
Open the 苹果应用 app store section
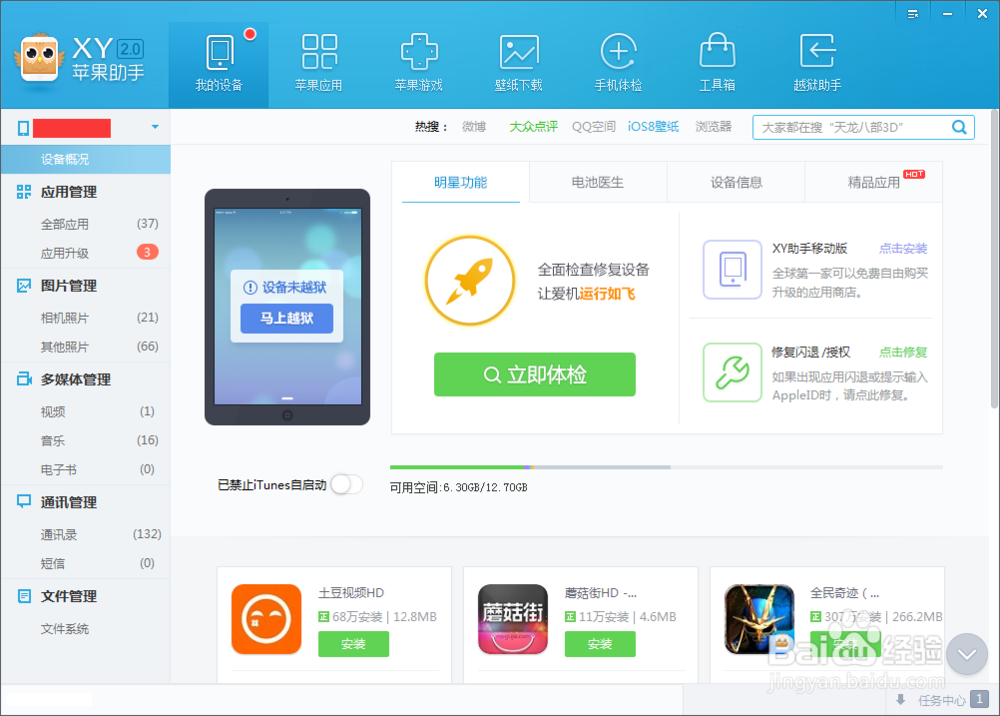[319, 60]
